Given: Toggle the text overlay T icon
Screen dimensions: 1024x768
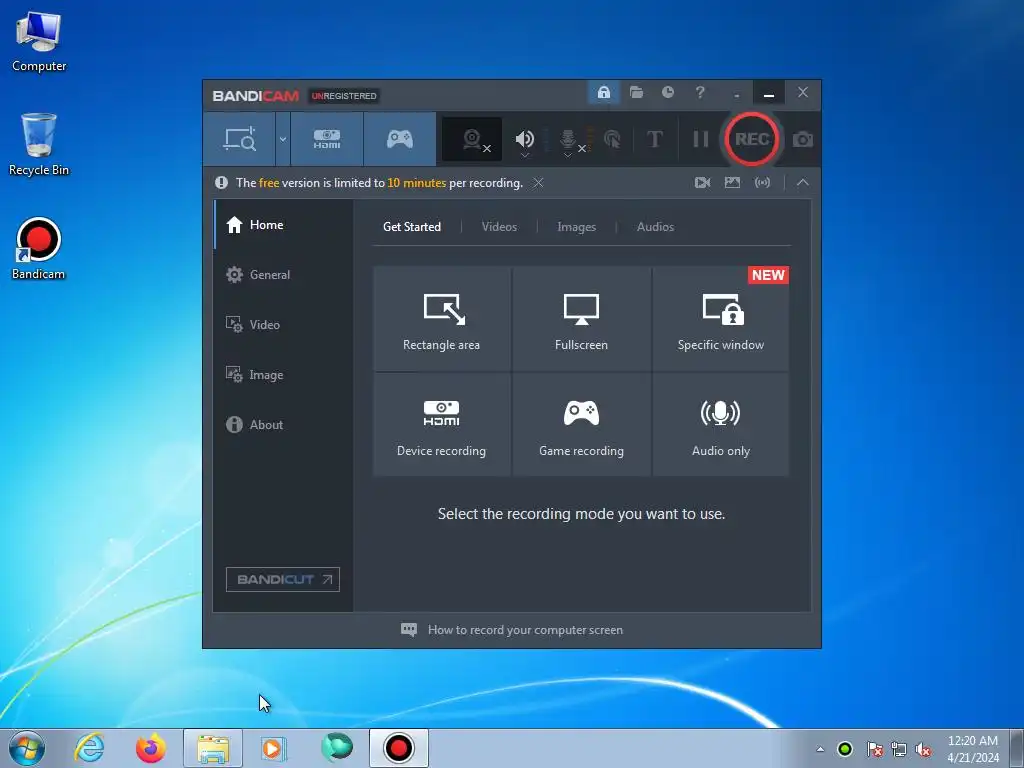Looking at the screenshot, I should pos(654,139).
